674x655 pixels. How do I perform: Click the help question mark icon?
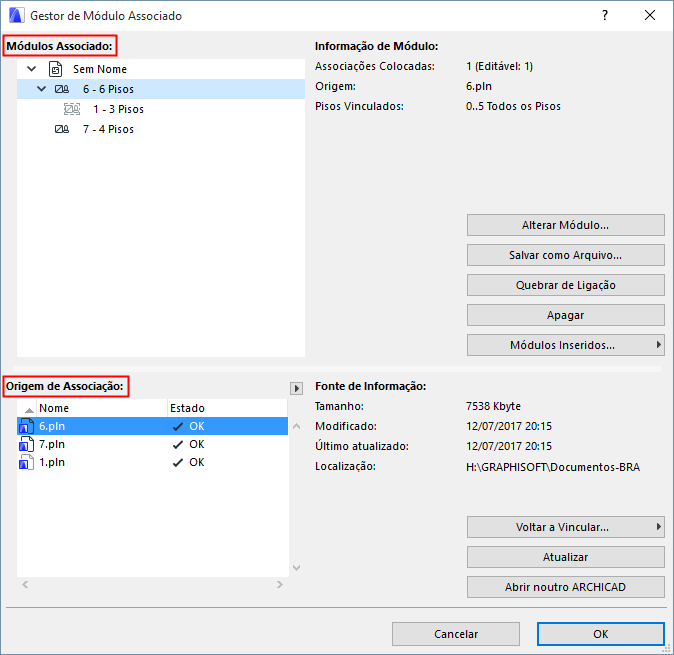[x=605, y=15]
